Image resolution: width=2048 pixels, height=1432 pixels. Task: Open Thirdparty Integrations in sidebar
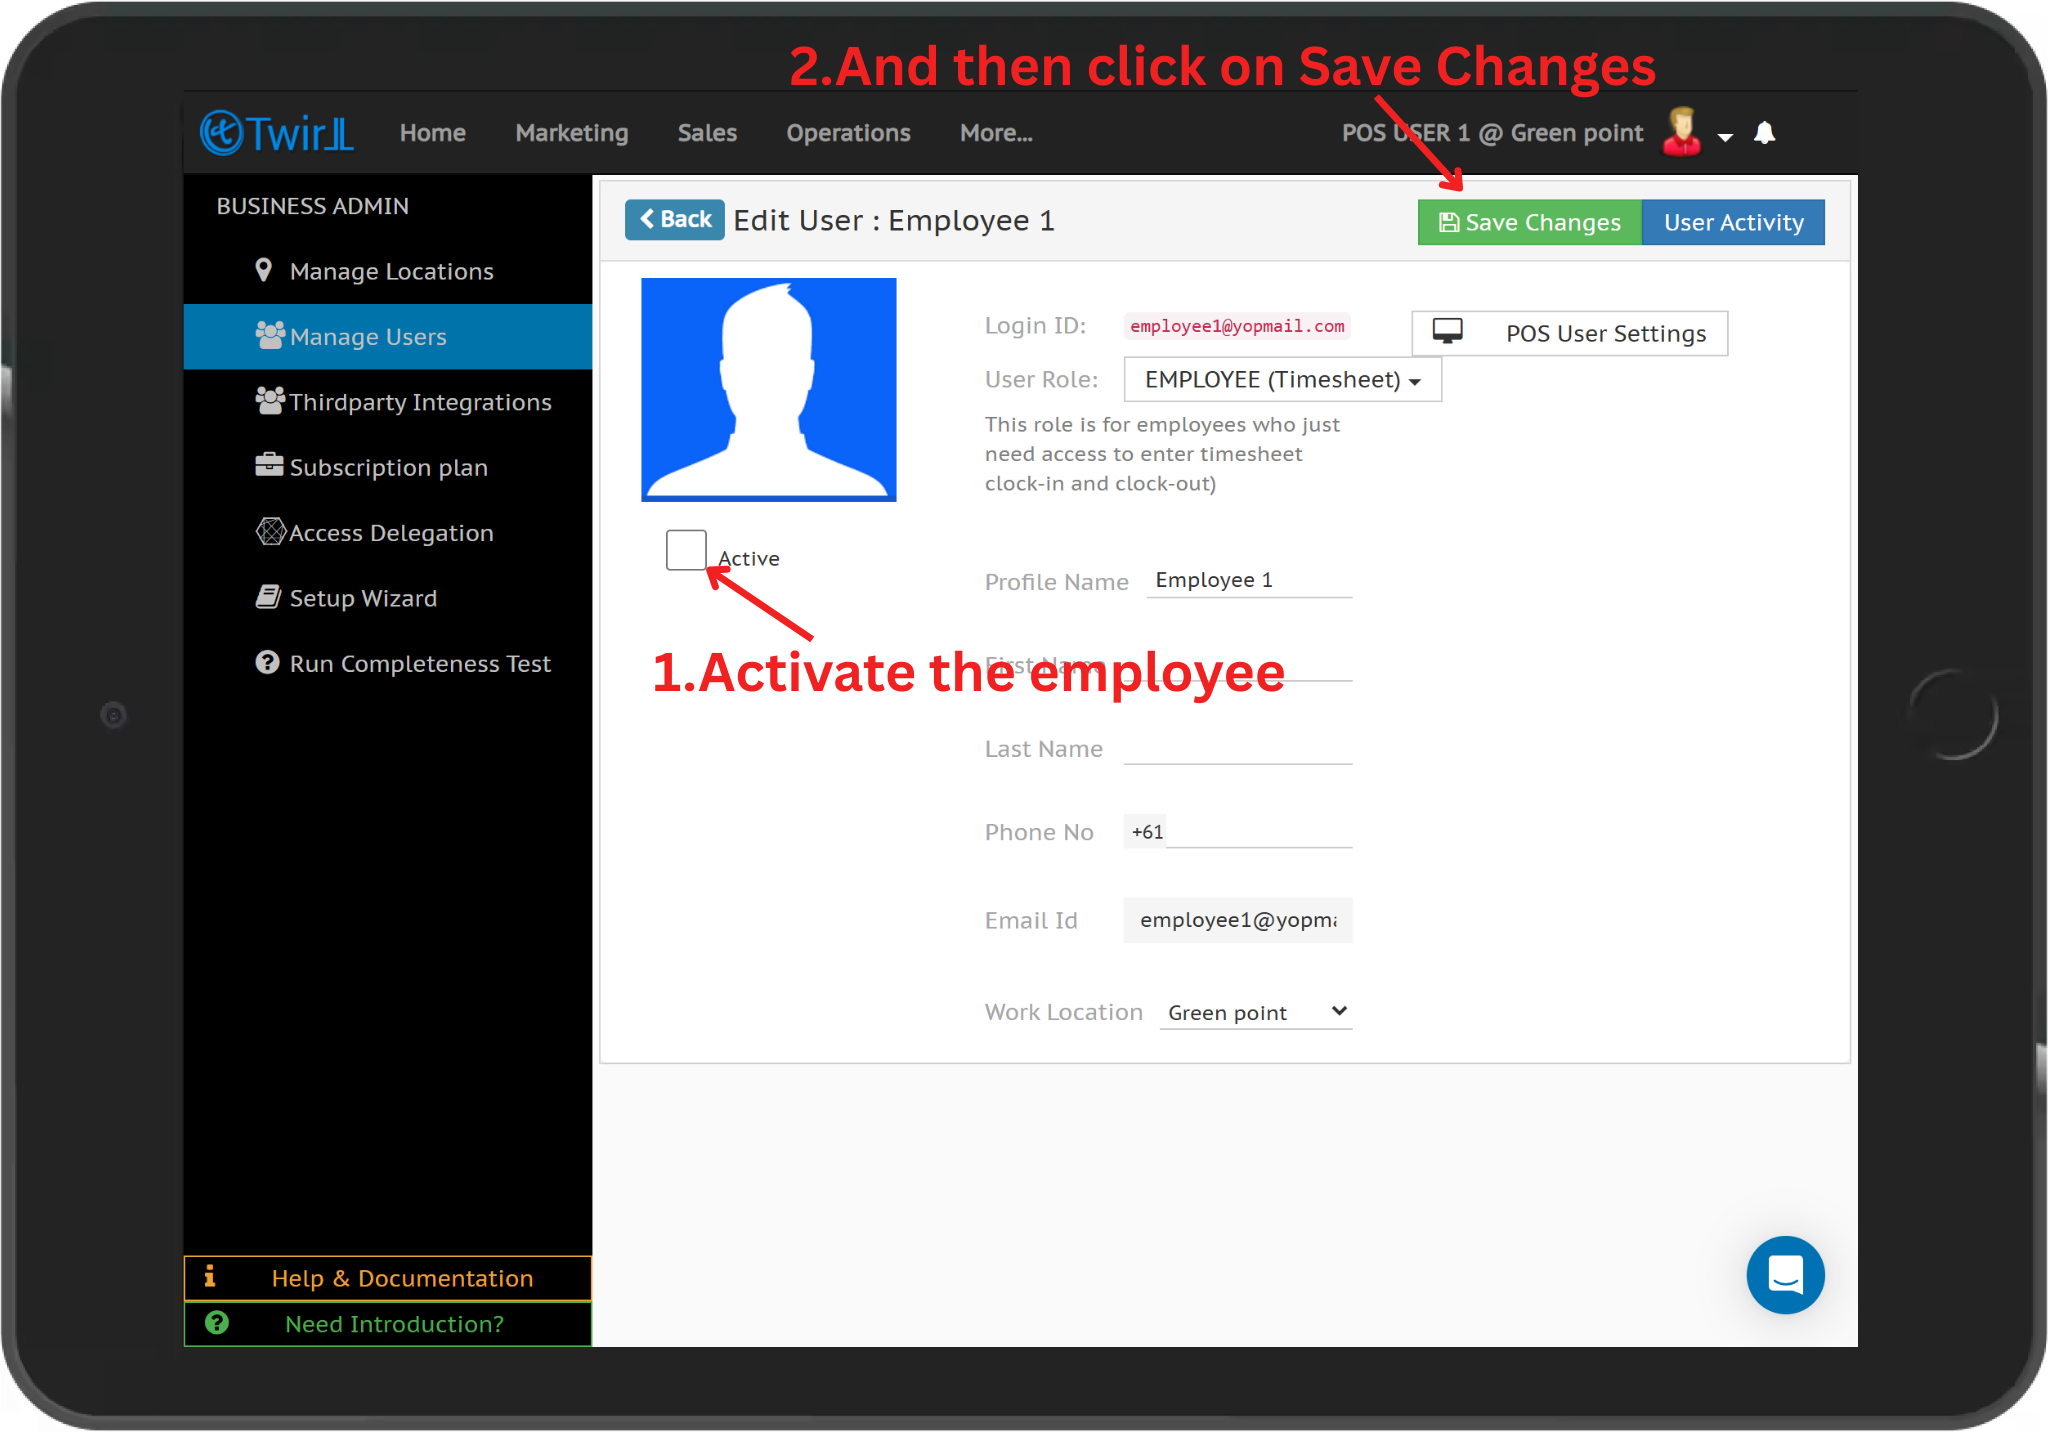pos(419,402)
